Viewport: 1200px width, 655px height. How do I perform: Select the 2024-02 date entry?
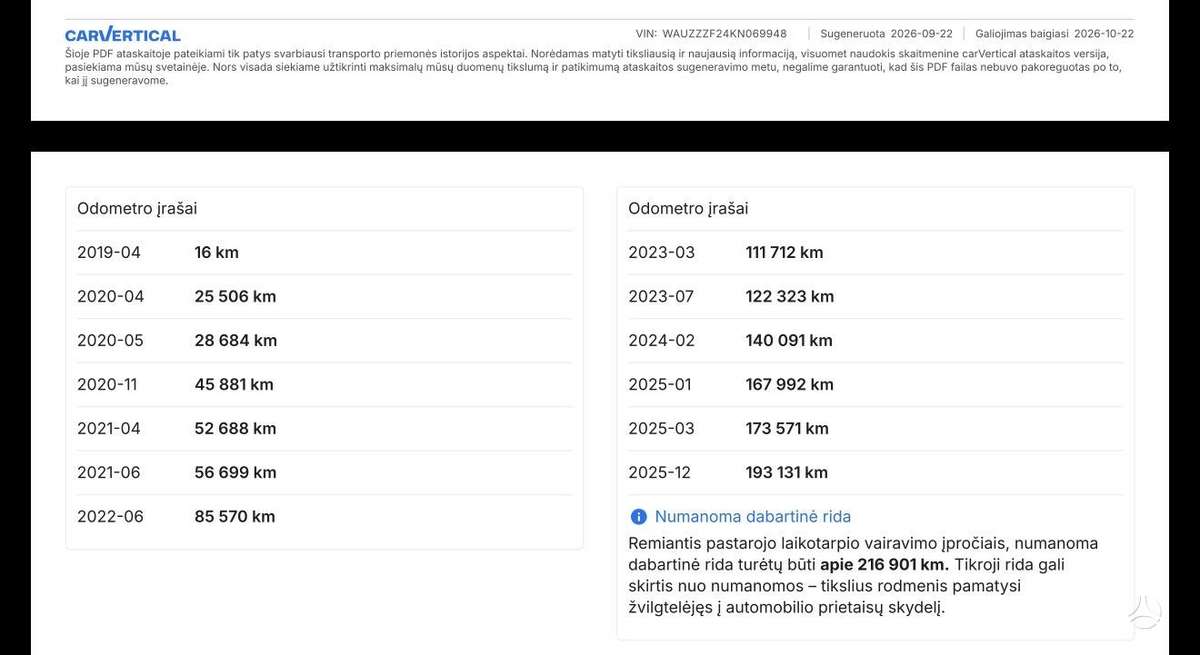(661, 341)
